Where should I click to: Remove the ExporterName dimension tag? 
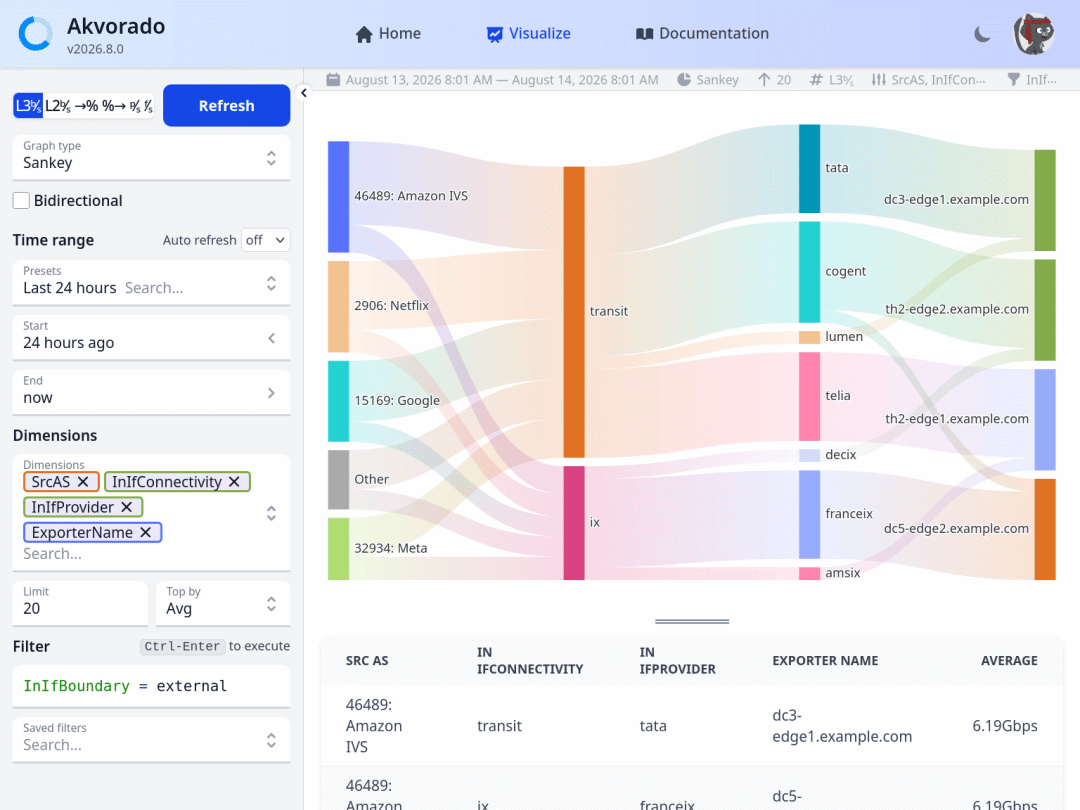coord(145,532)
